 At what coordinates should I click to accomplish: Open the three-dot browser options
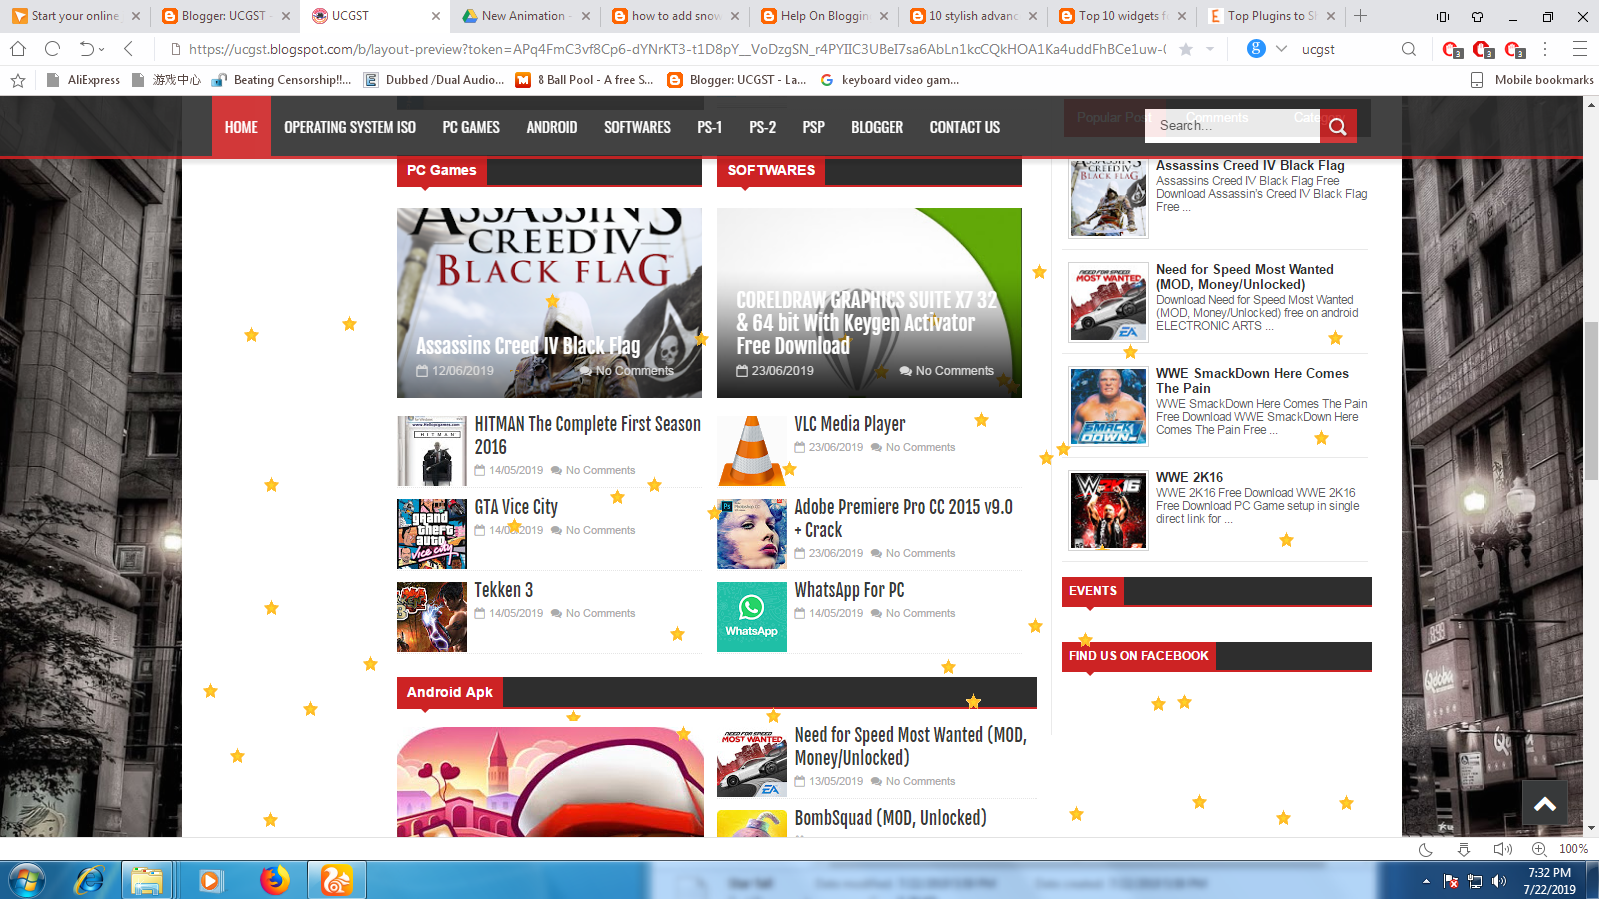[x=1545, y=49]
